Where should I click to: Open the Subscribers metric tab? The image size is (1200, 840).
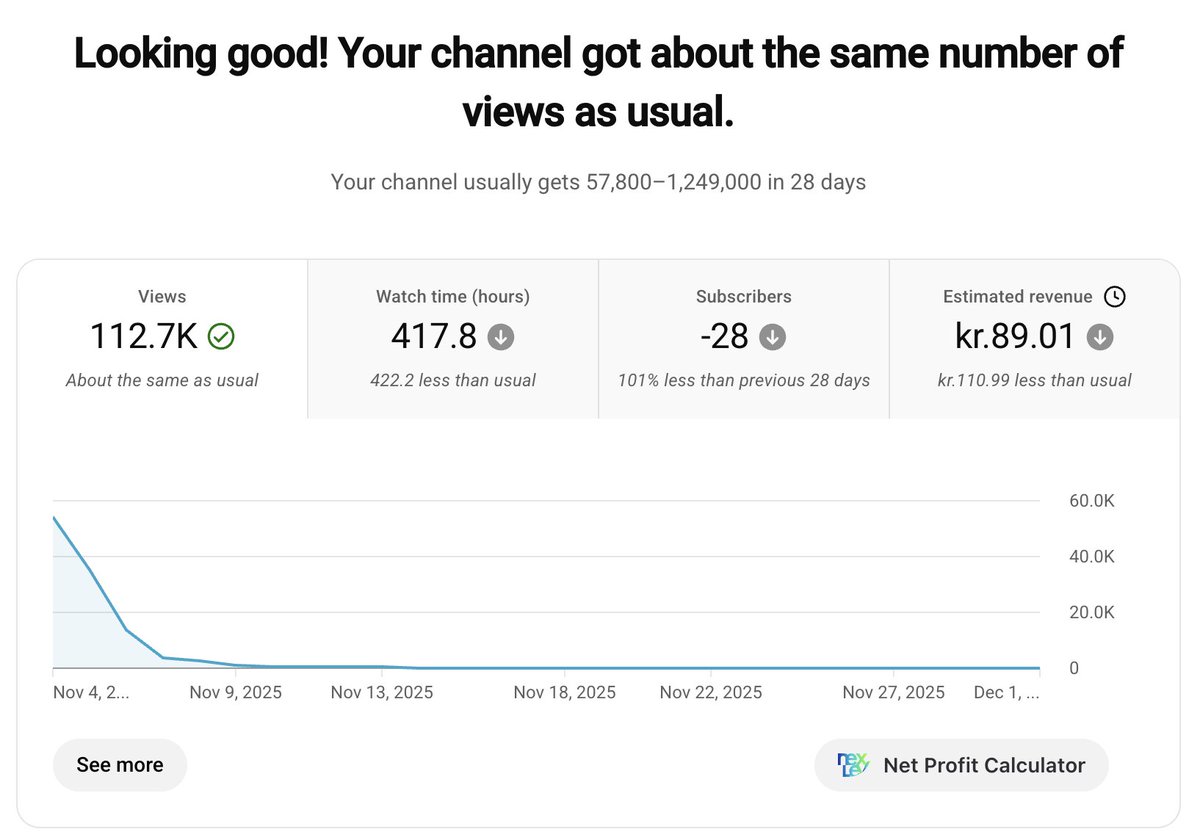point(743,339)
